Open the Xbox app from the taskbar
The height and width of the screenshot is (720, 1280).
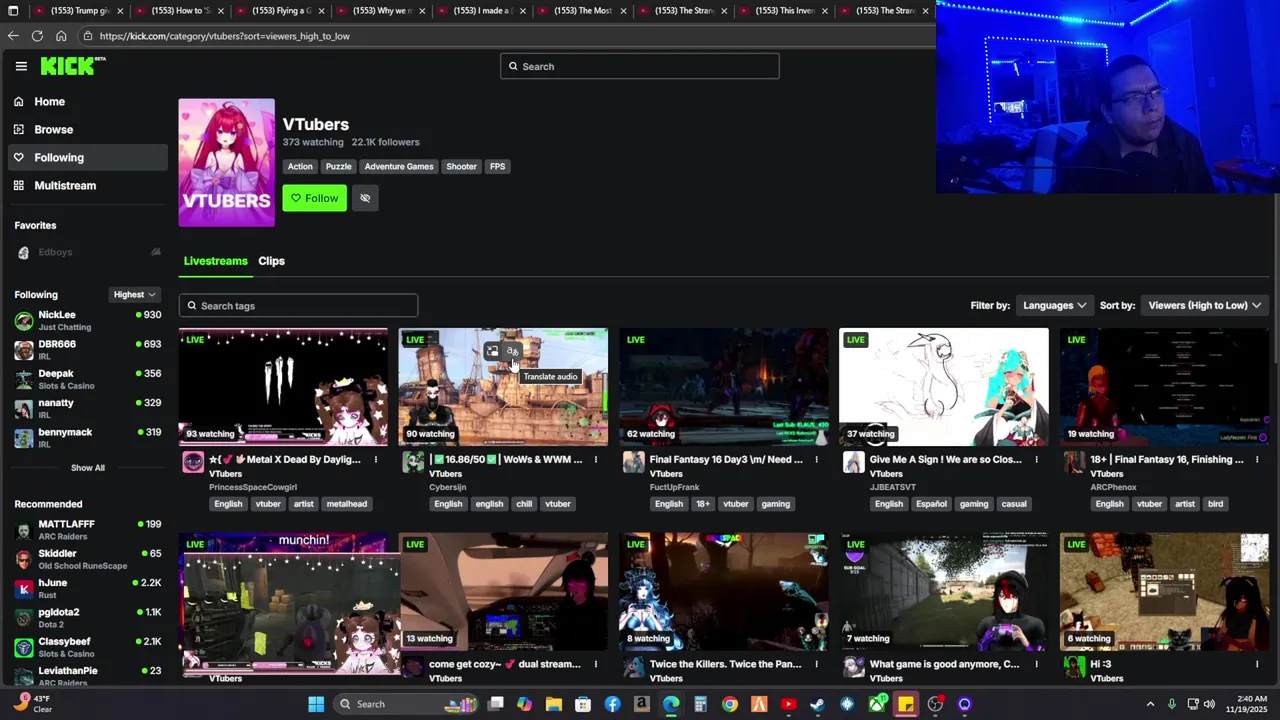877,704
